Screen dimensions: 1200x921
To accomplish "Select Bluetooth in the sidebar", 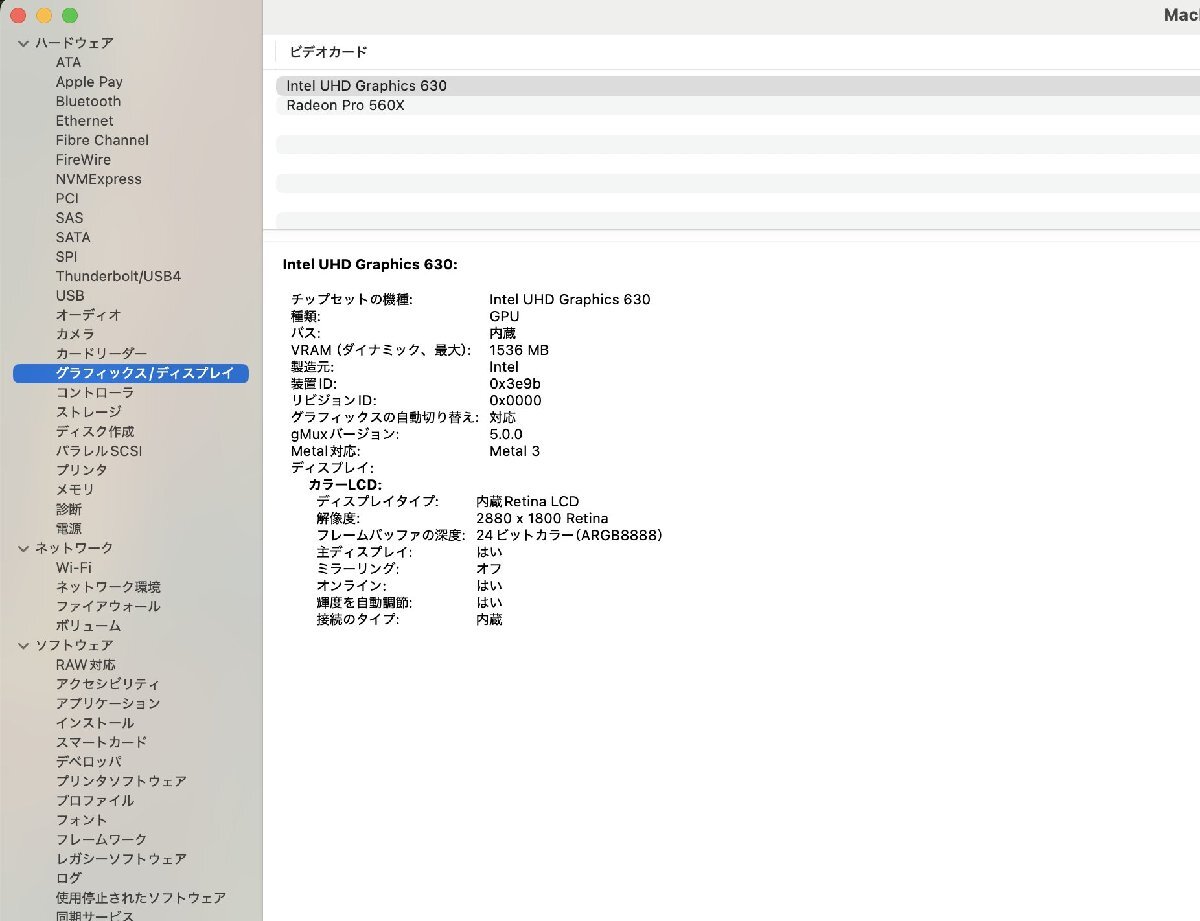I will coord(88,101).
